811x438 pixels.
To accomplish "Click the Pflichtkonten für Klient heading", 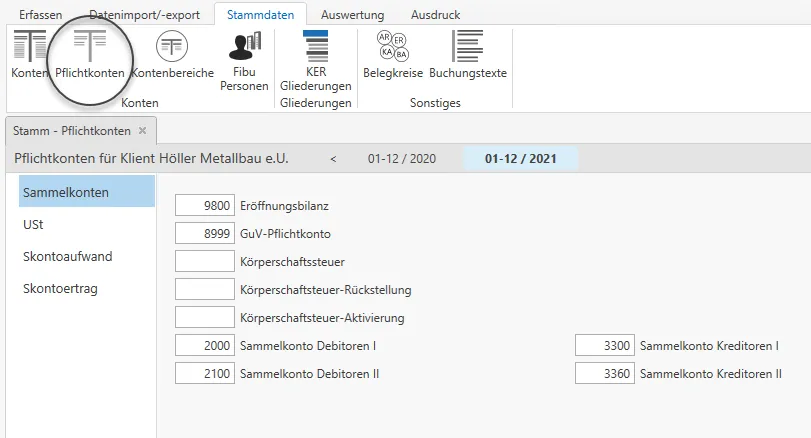I will click(x=152, y=158).
